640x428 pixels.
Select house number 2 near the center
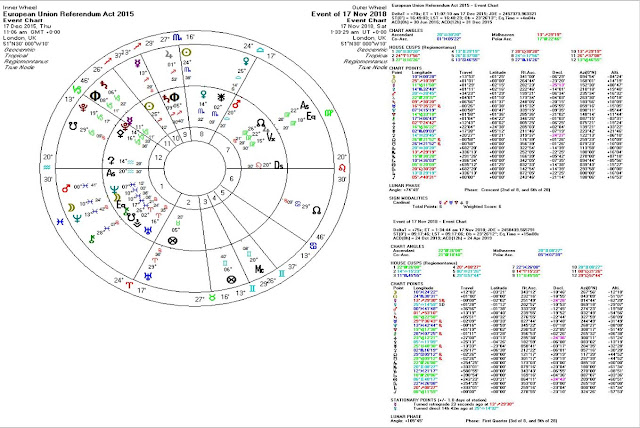(189, 202)
